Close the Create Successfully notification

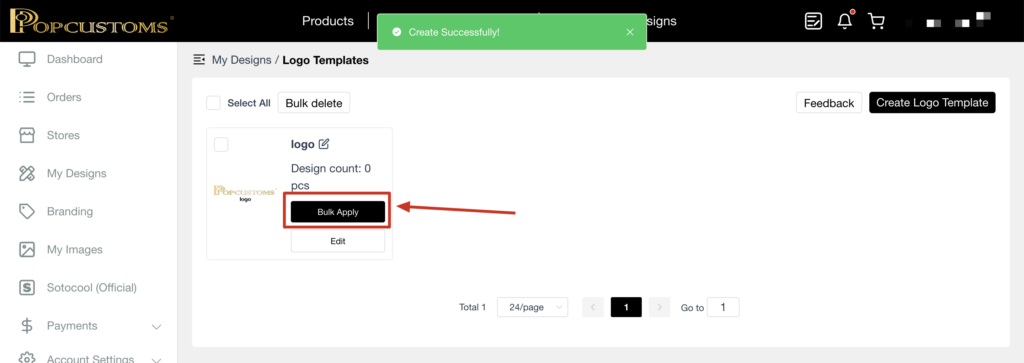pyautogui.click(x=630, y=32)
